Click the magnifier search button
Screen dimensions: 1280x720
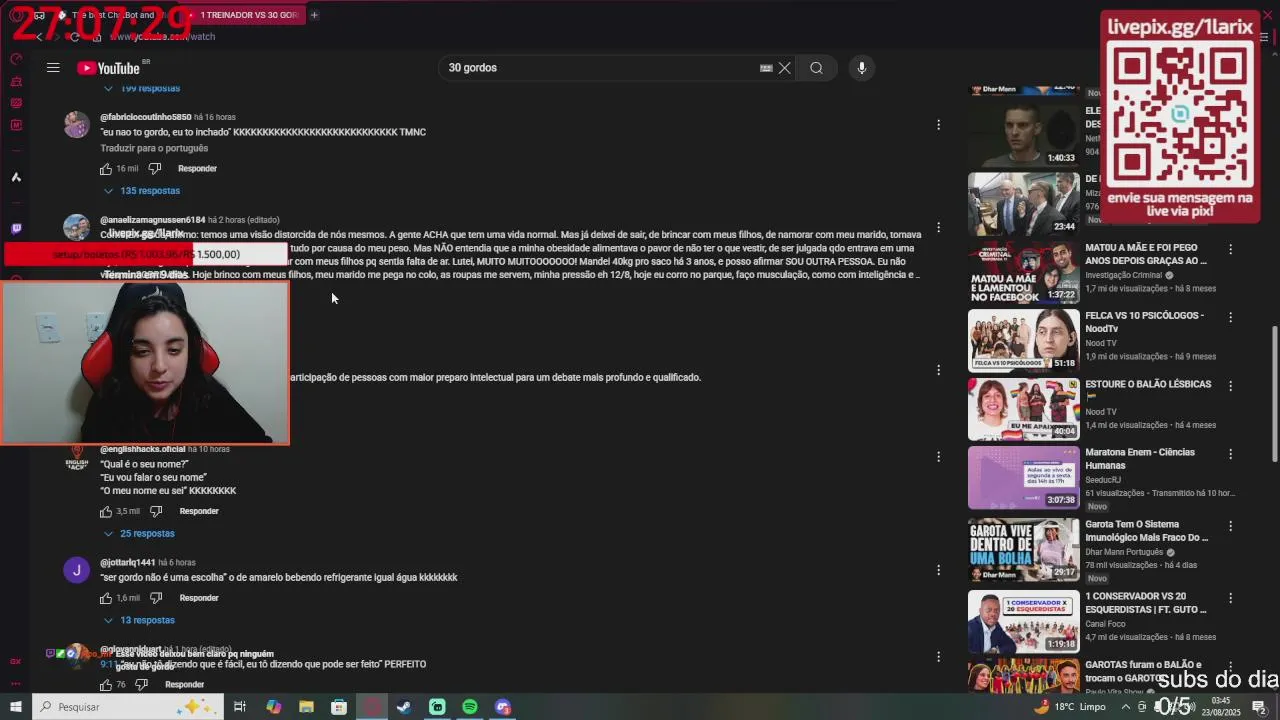coord(817,68)
